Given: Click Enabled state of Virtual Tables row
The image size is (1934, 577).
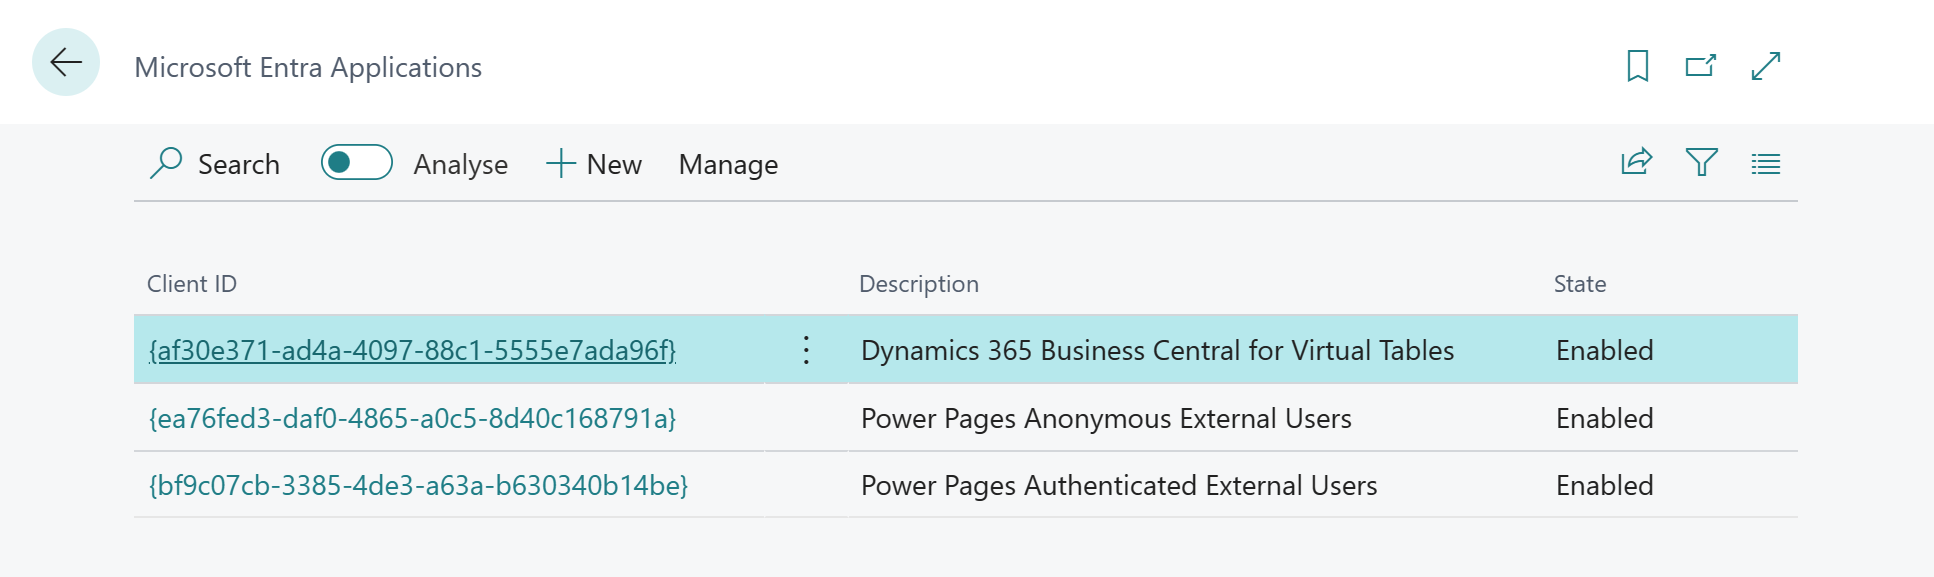Looking at the screenshot, I should [1604, 350].
